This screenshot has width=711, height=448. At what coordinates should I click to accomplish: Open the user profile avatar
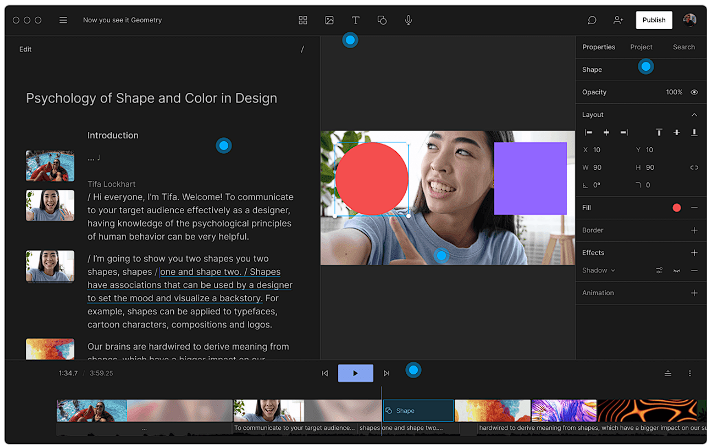[690, 20]
